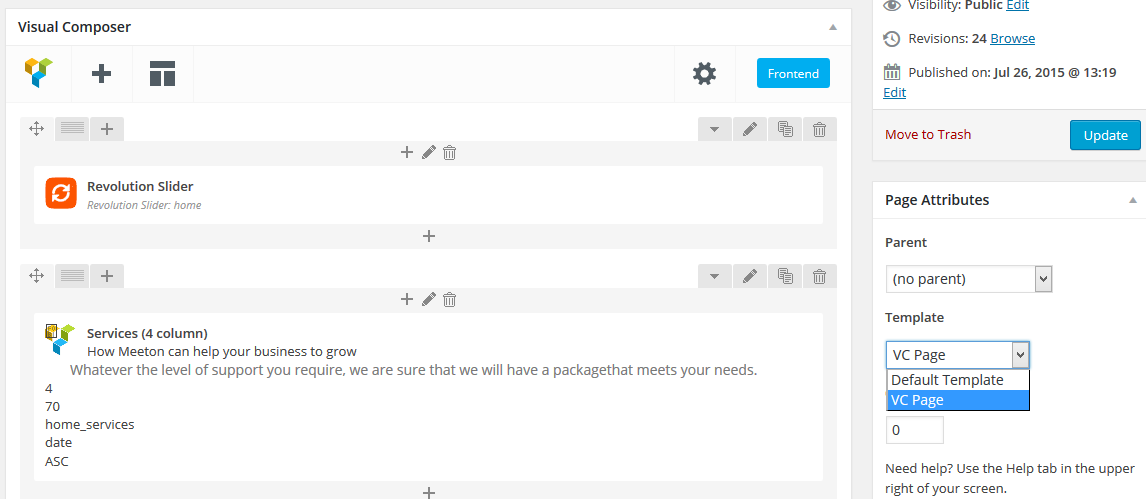Screen dimensions: 1146x499
Task: Move the page to Trash
Action: tap(928, 135)
